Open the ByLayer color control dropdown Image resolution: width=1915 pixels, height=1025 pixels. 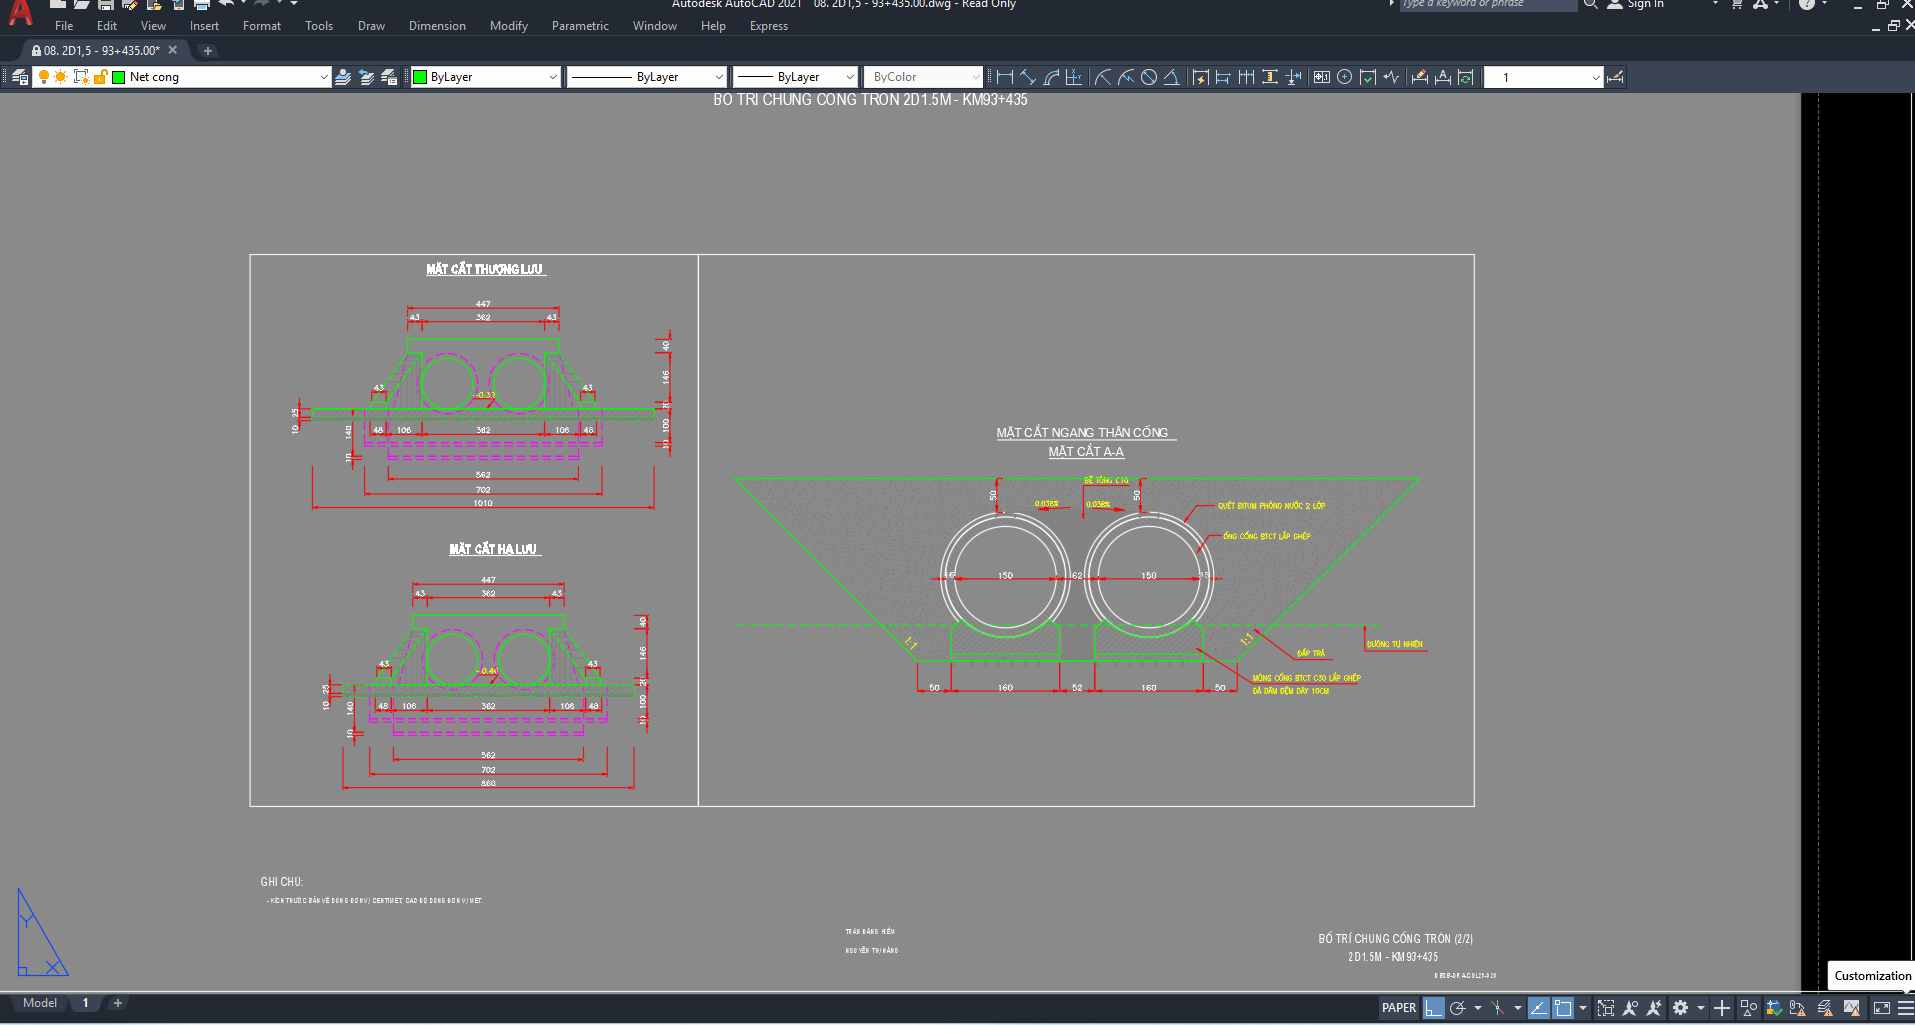552,77
